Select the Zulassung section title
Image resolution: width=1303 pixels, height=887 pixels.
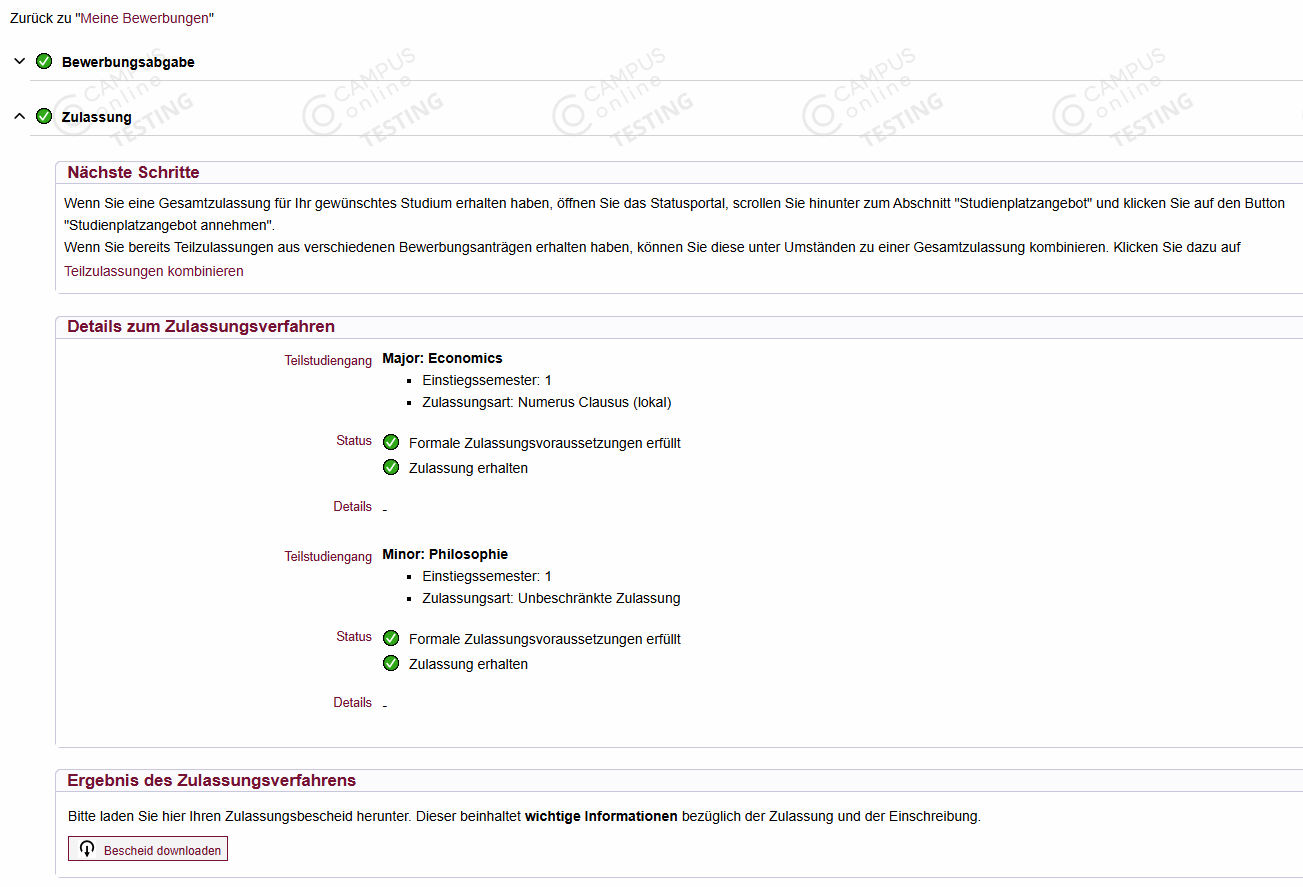(x=97, y=117)
